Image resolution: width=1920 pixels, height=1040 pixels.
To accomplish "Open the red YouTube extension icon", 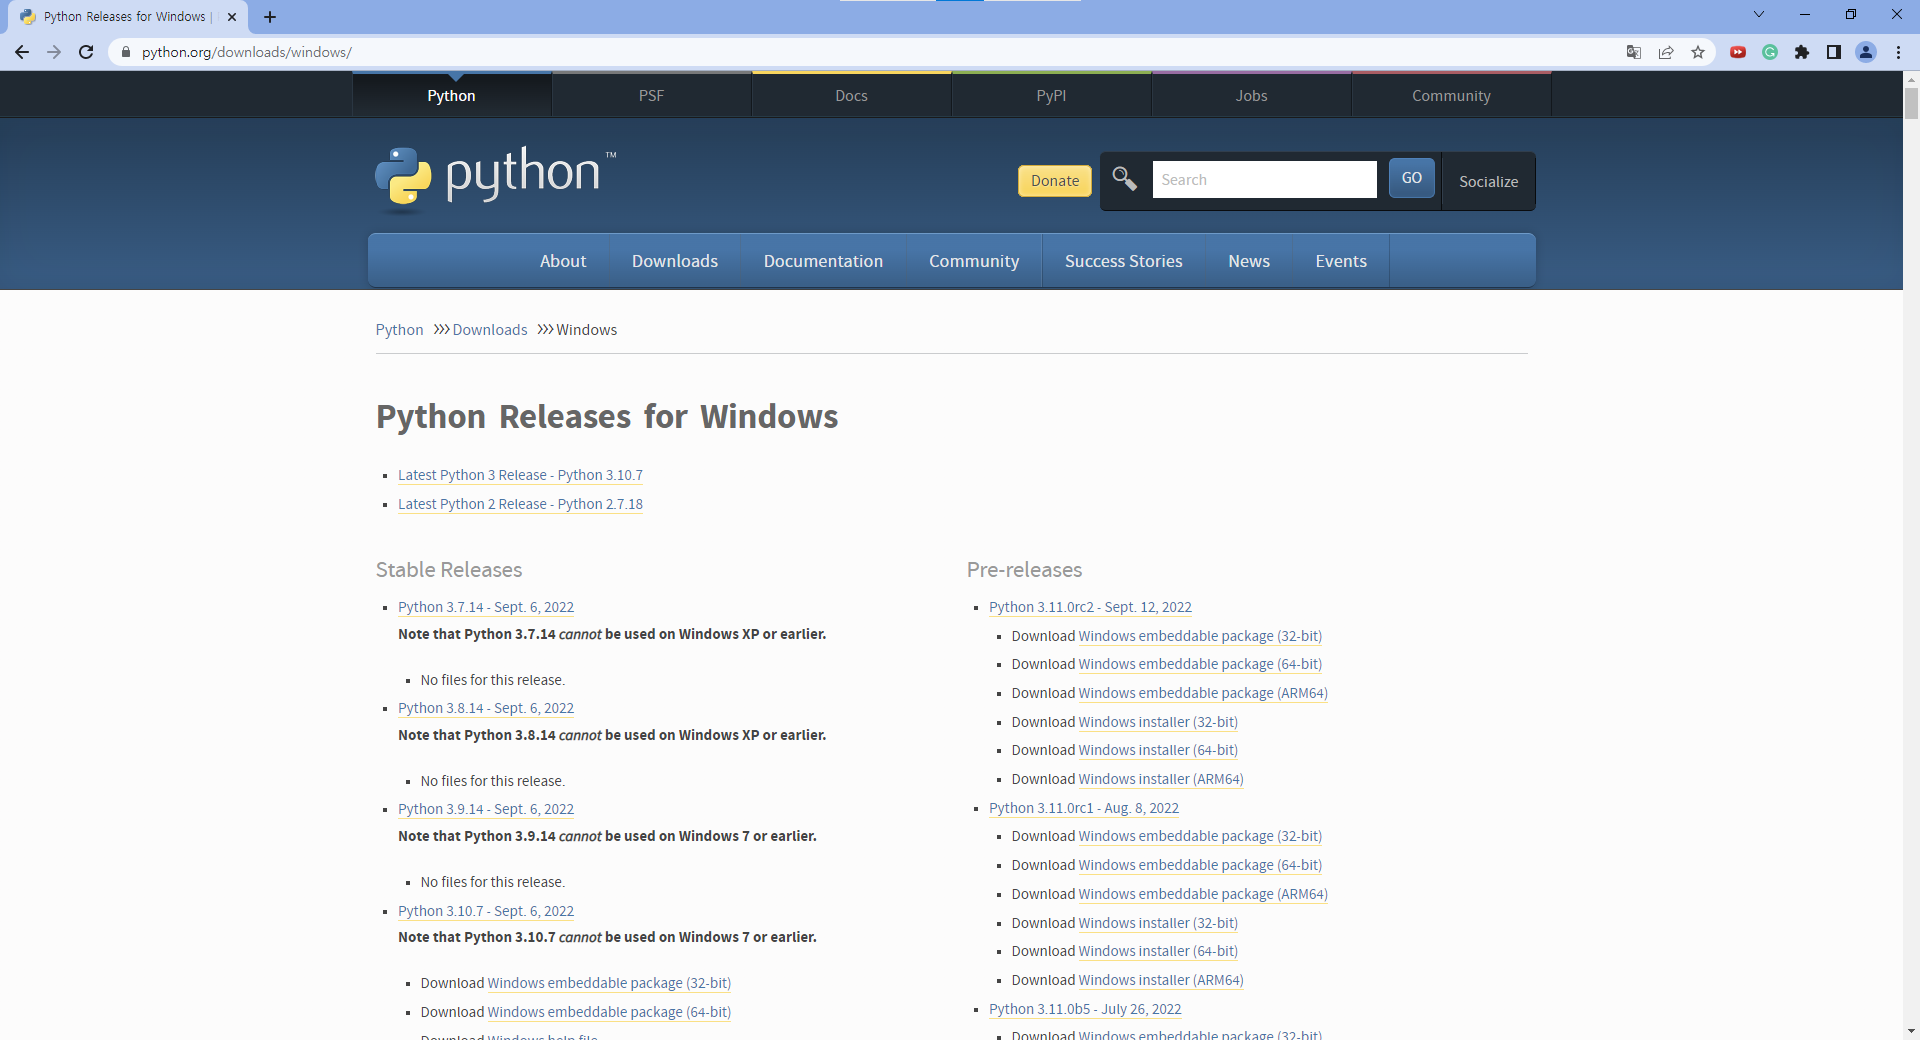I will pyautogui.click(x=1738, y=52).
